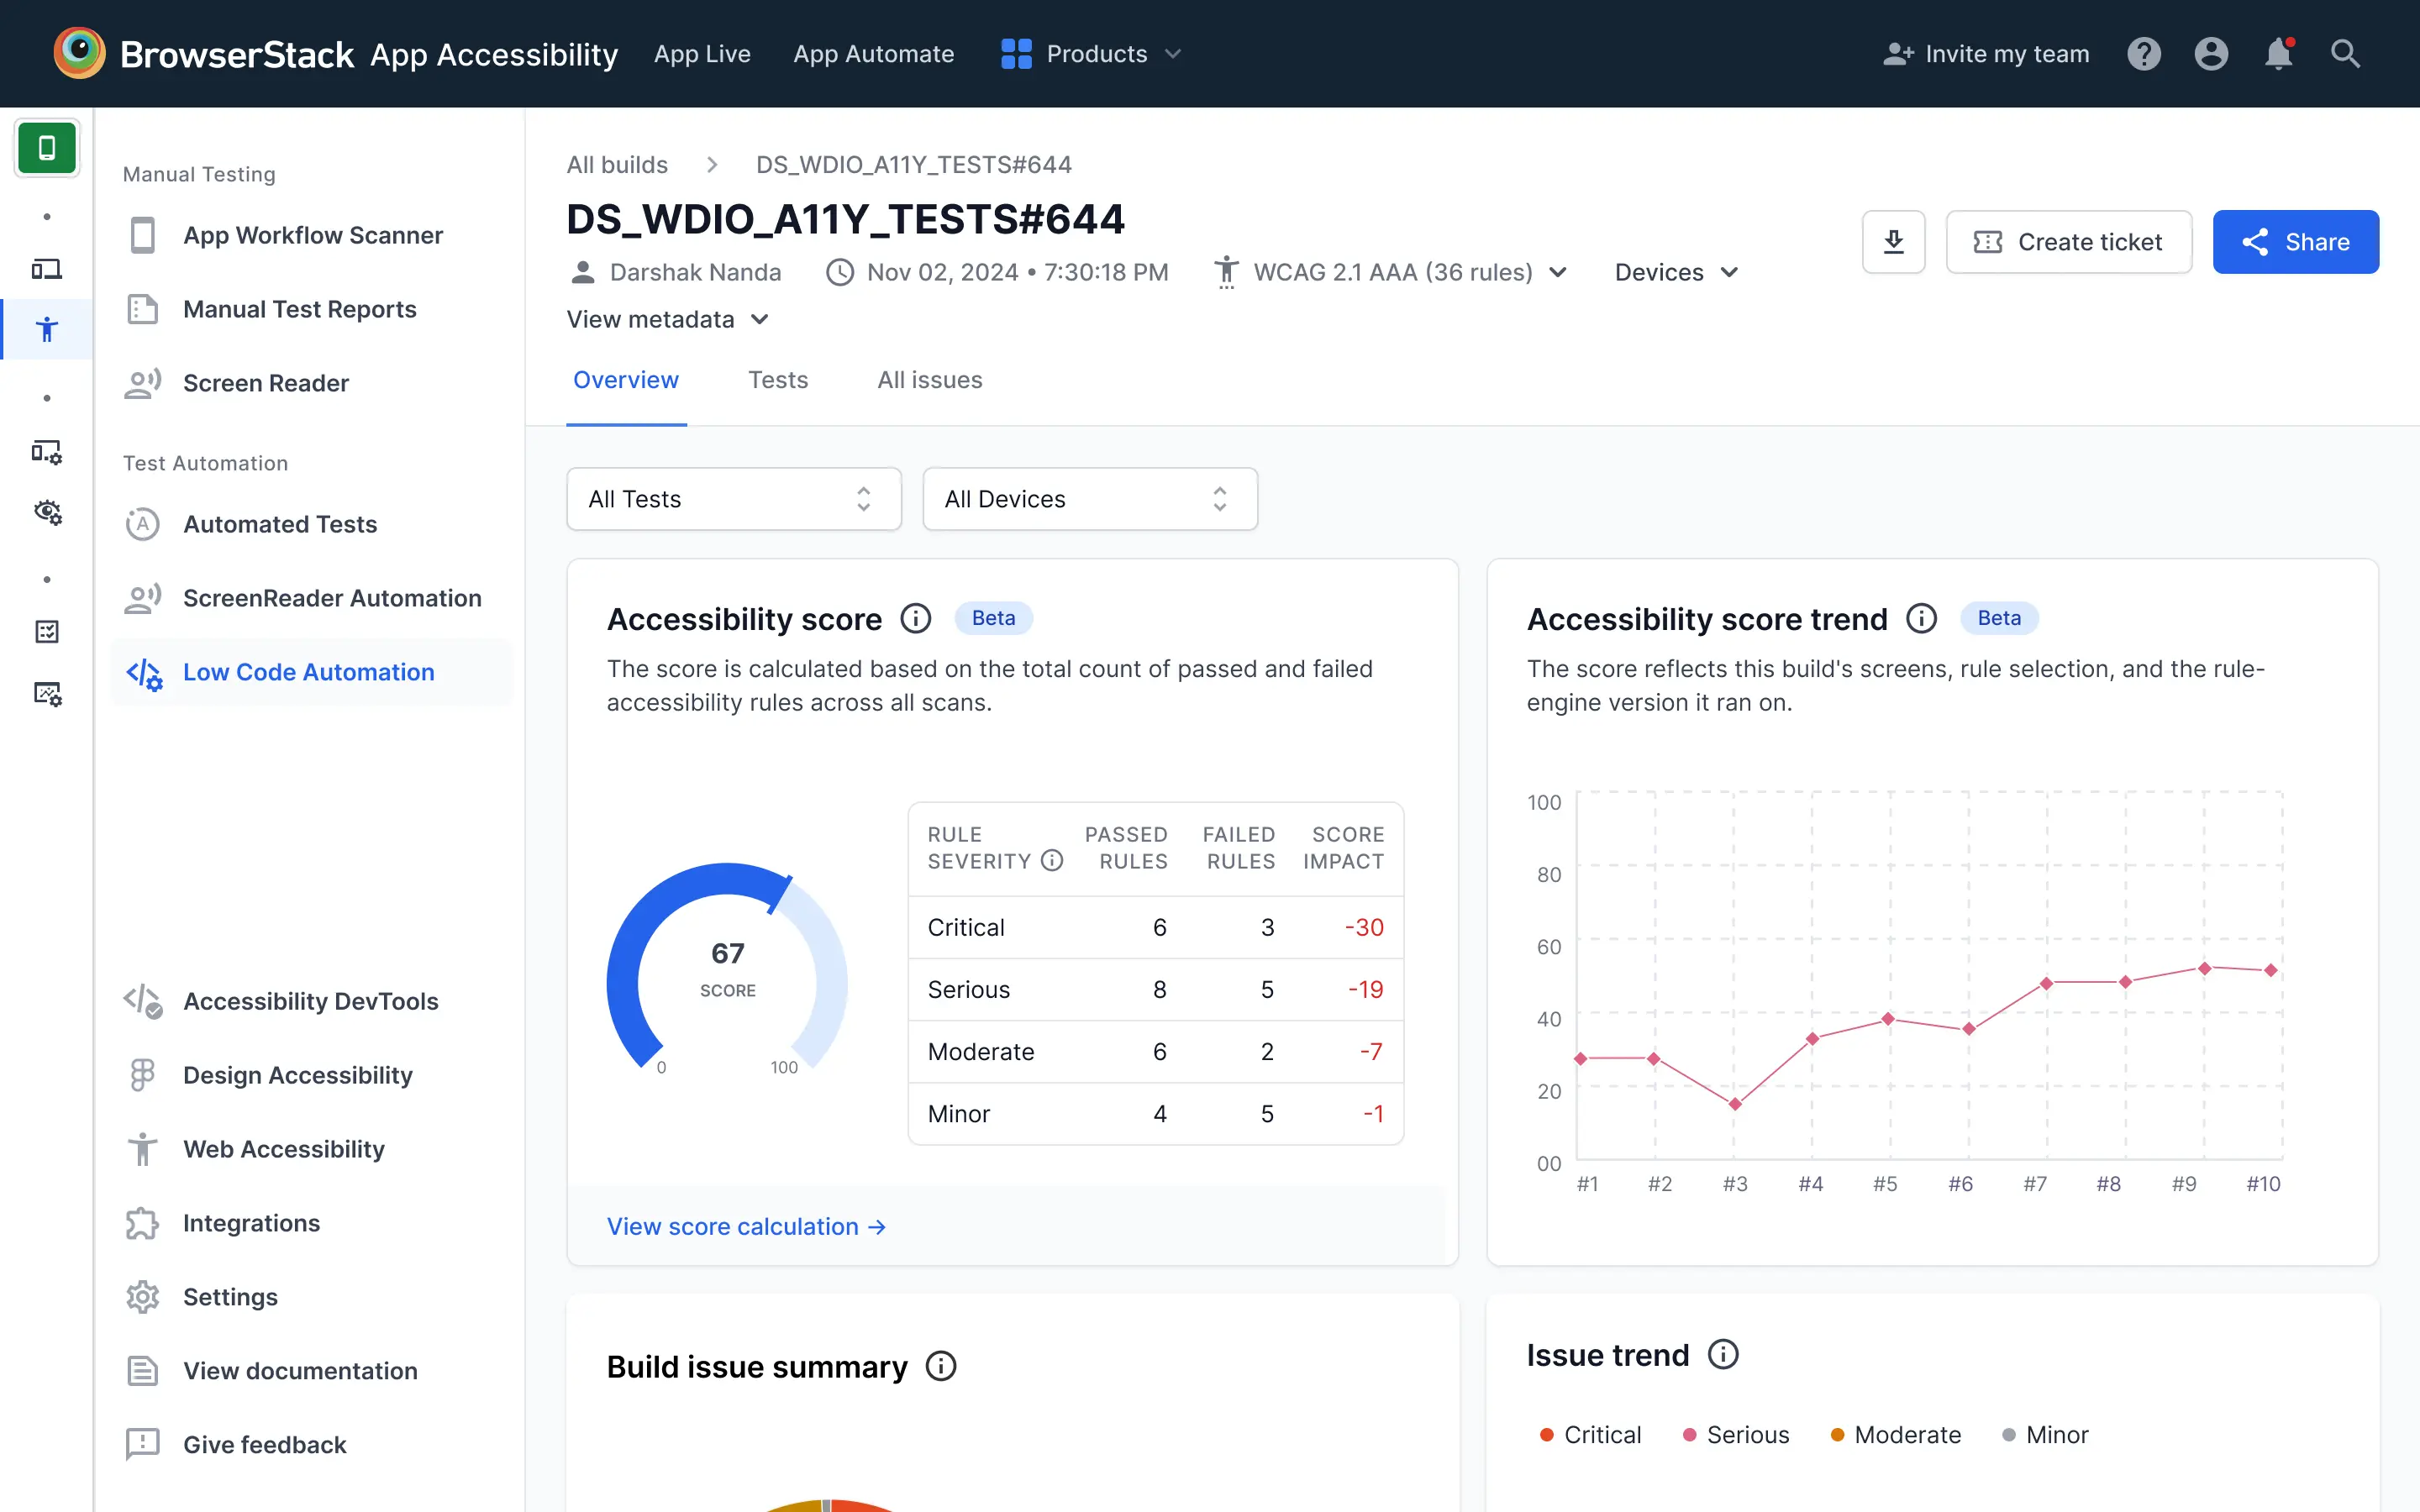Open the All Devices select box
Image resolution: width=2420 pixels, height=1512 pixels.
(1090, 499)
